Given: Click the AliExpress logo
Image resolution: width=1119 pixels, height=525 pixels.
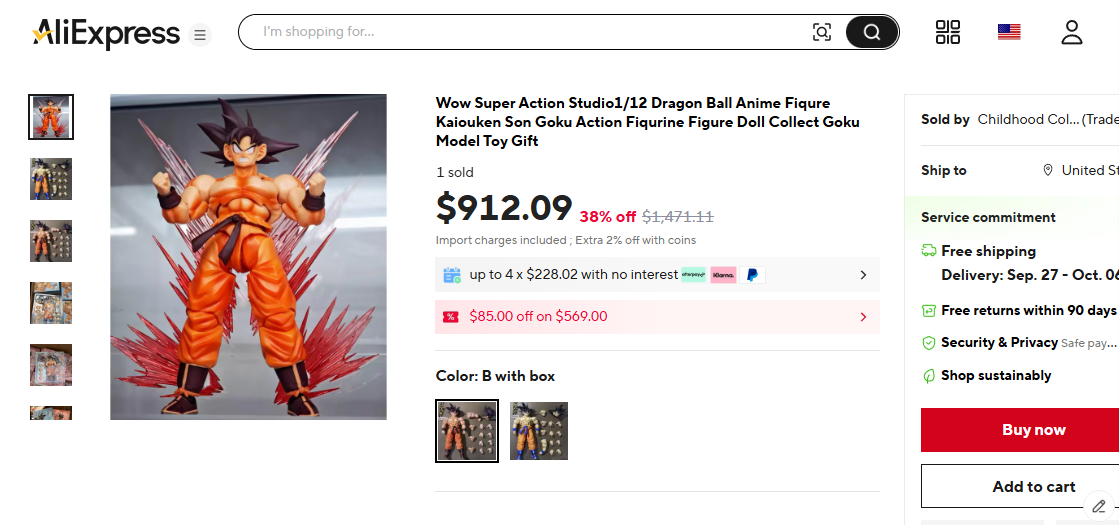Looking at the screenshot, I should pyautogui.click(x=106, y=34).
